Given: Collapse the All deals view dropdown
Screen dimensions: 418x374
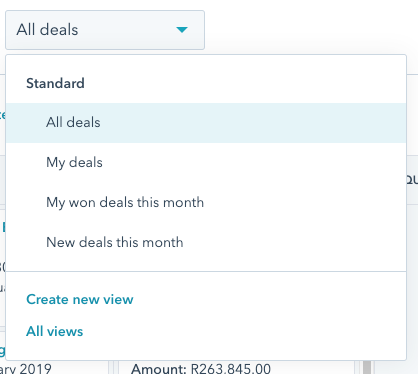Looking at the screenshot, I should [105, 30].
